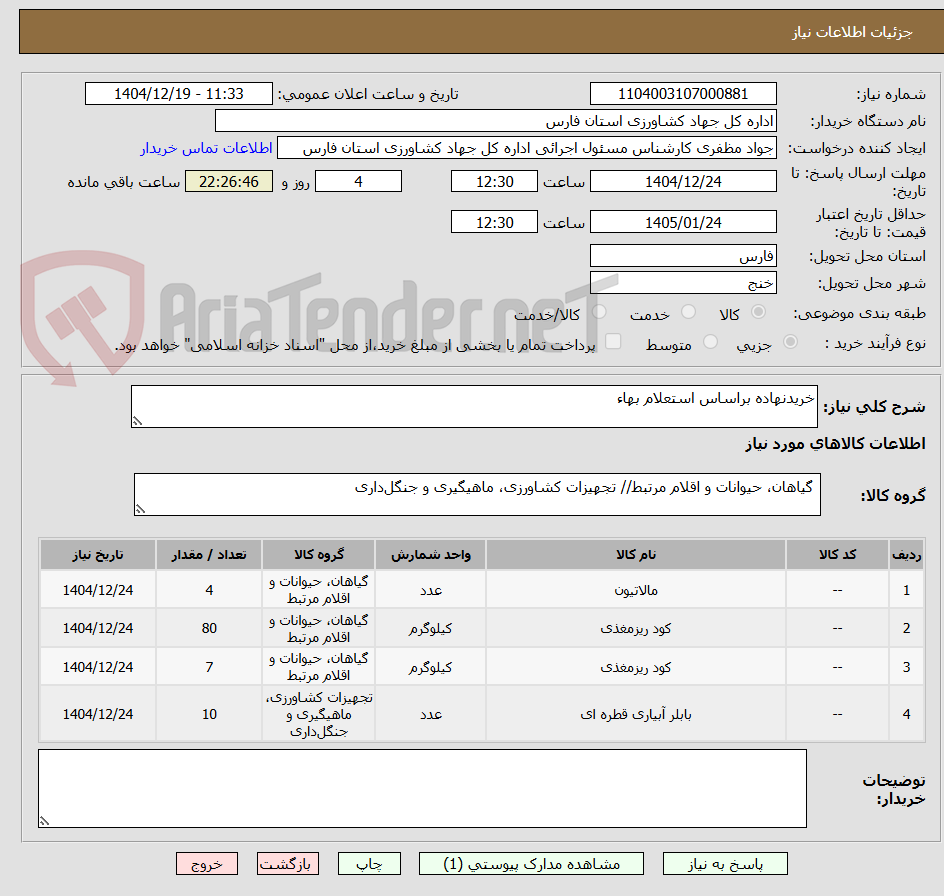944x896 pixels.
Task: Click the need number field 1104003107000881
Action: (683, 94)
